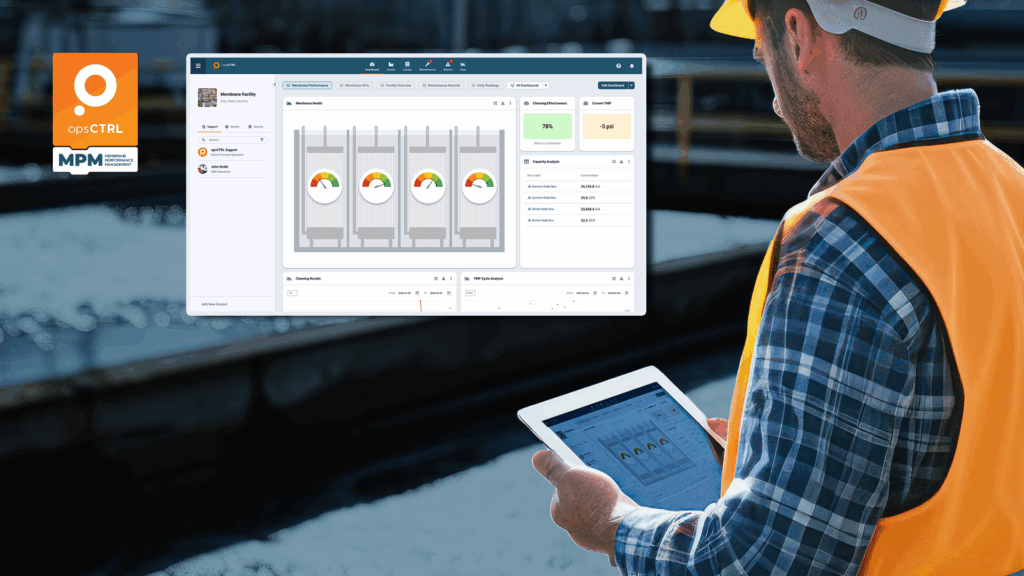Download the Membrane Health widget
This screenshot has height=576, width=1024.
point(503,103)
